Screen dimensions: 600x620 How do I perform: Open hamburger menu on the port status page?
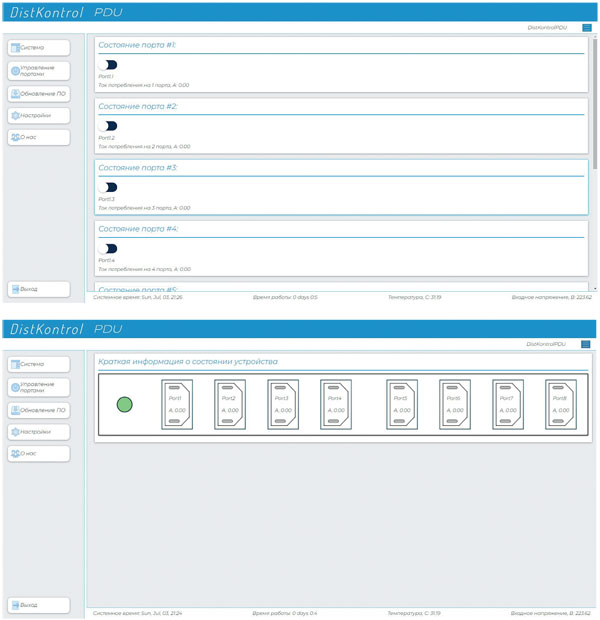tap(587, 28)
